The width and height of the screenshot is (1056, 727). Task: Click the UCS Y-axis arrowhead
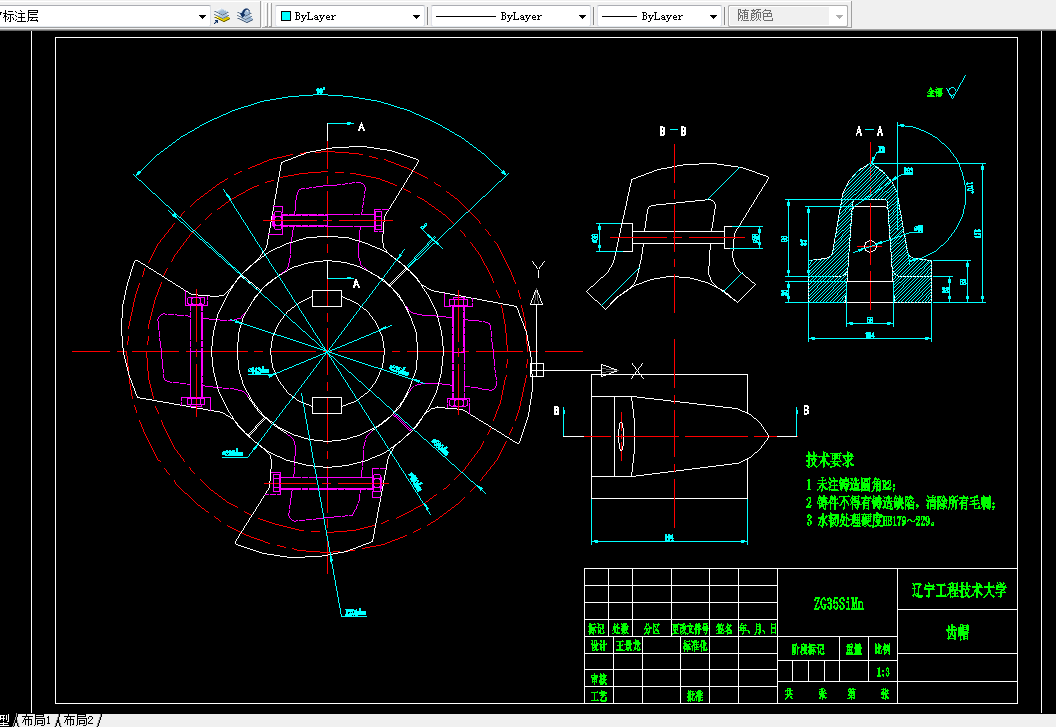tap(537, 297)
